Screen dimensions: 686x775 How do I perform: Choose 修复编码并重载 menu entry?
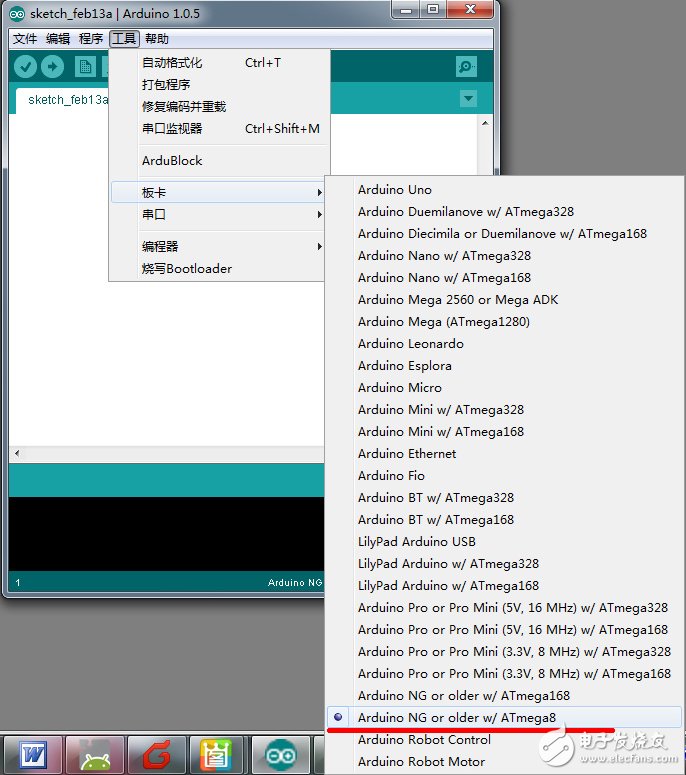[219, 107]
